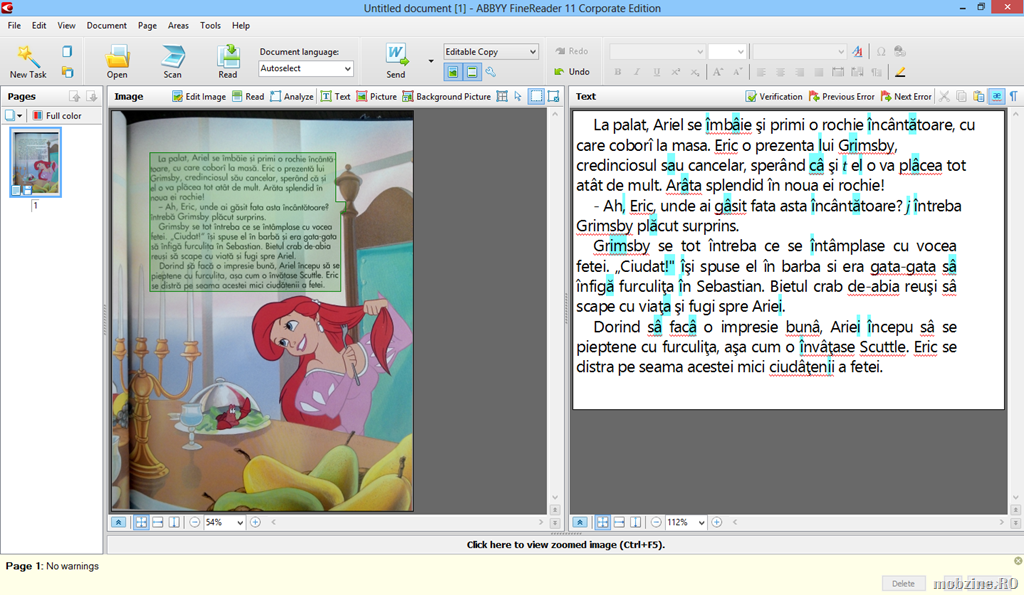Viewport: 1024px width, 595px height.
Task: Click the Undo arrow button
Action: pos(572,72)
